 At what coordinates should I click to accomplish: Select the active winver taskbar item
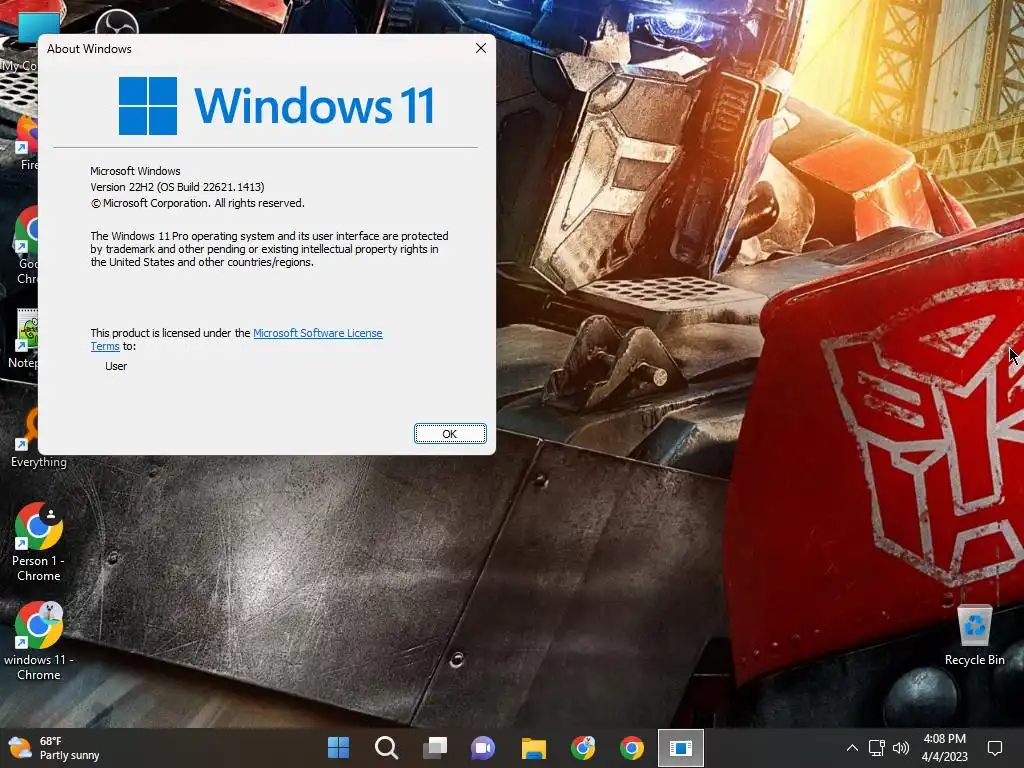coord(680,748)
